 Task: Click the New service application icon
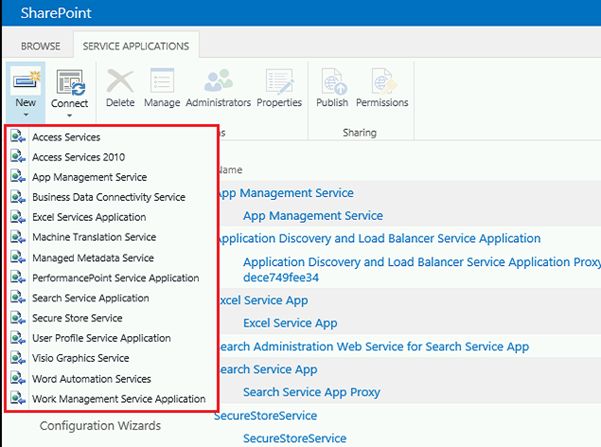point(25,82)
